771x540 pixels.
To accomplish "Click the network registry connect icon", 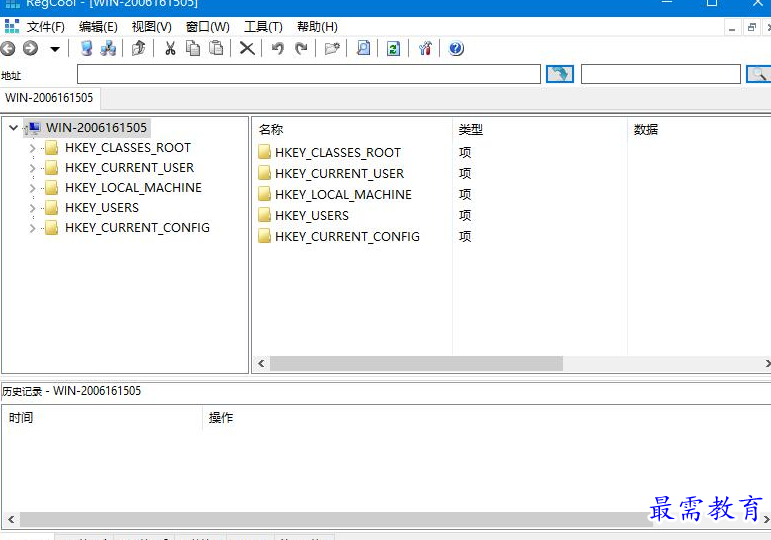I will [108, 48].
